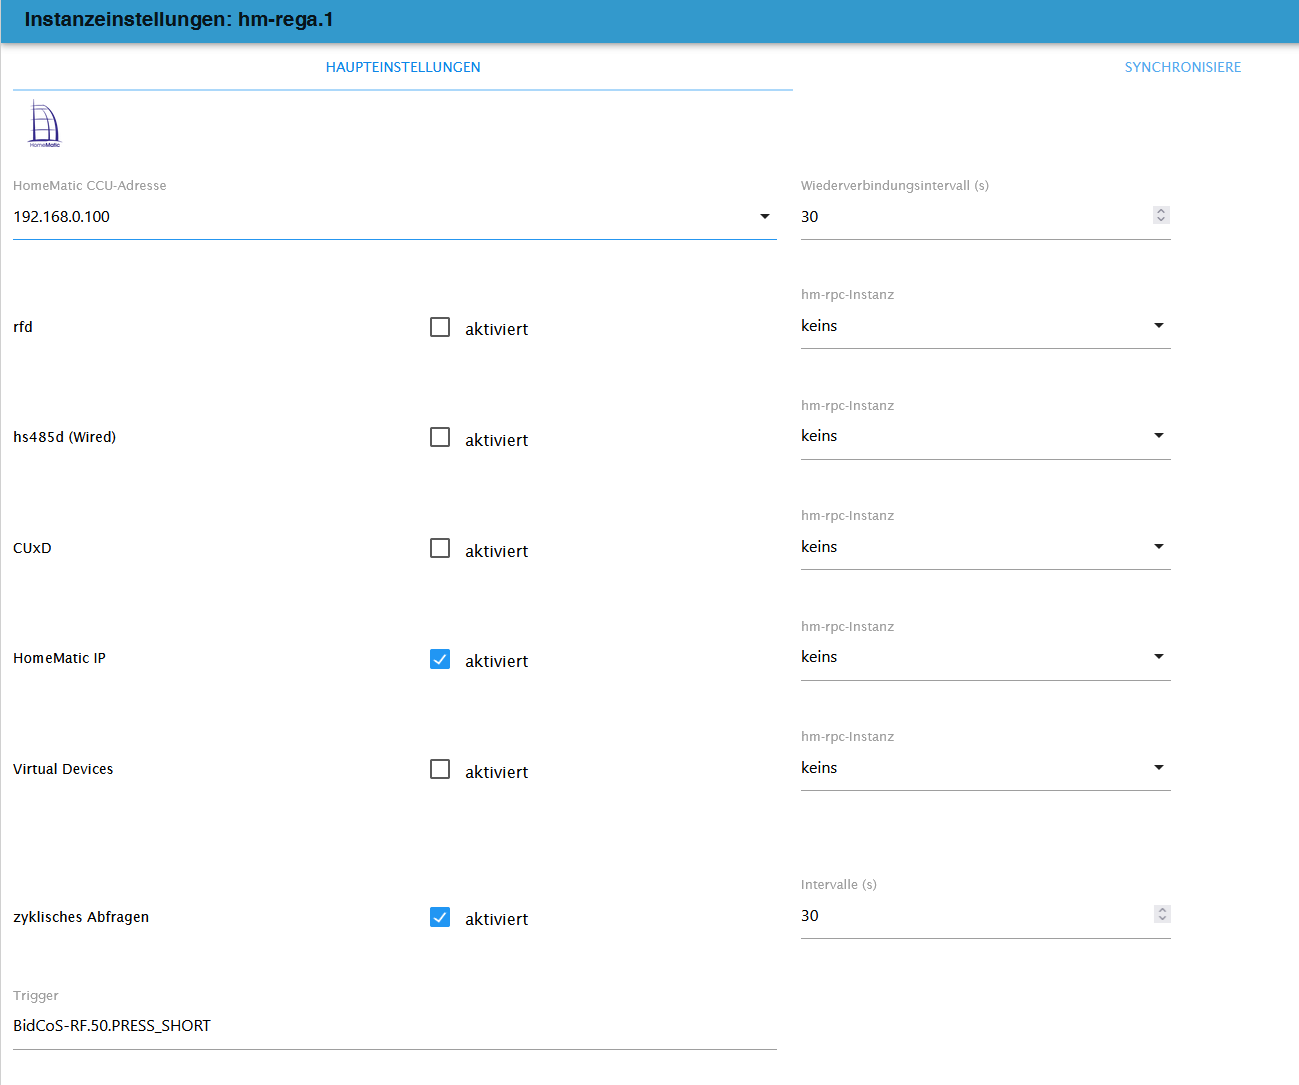The width and height of the screenshot is (1299, 1085).
Task: Switch to the Synchronisiere tab
Action: [x=1183, y=67]
